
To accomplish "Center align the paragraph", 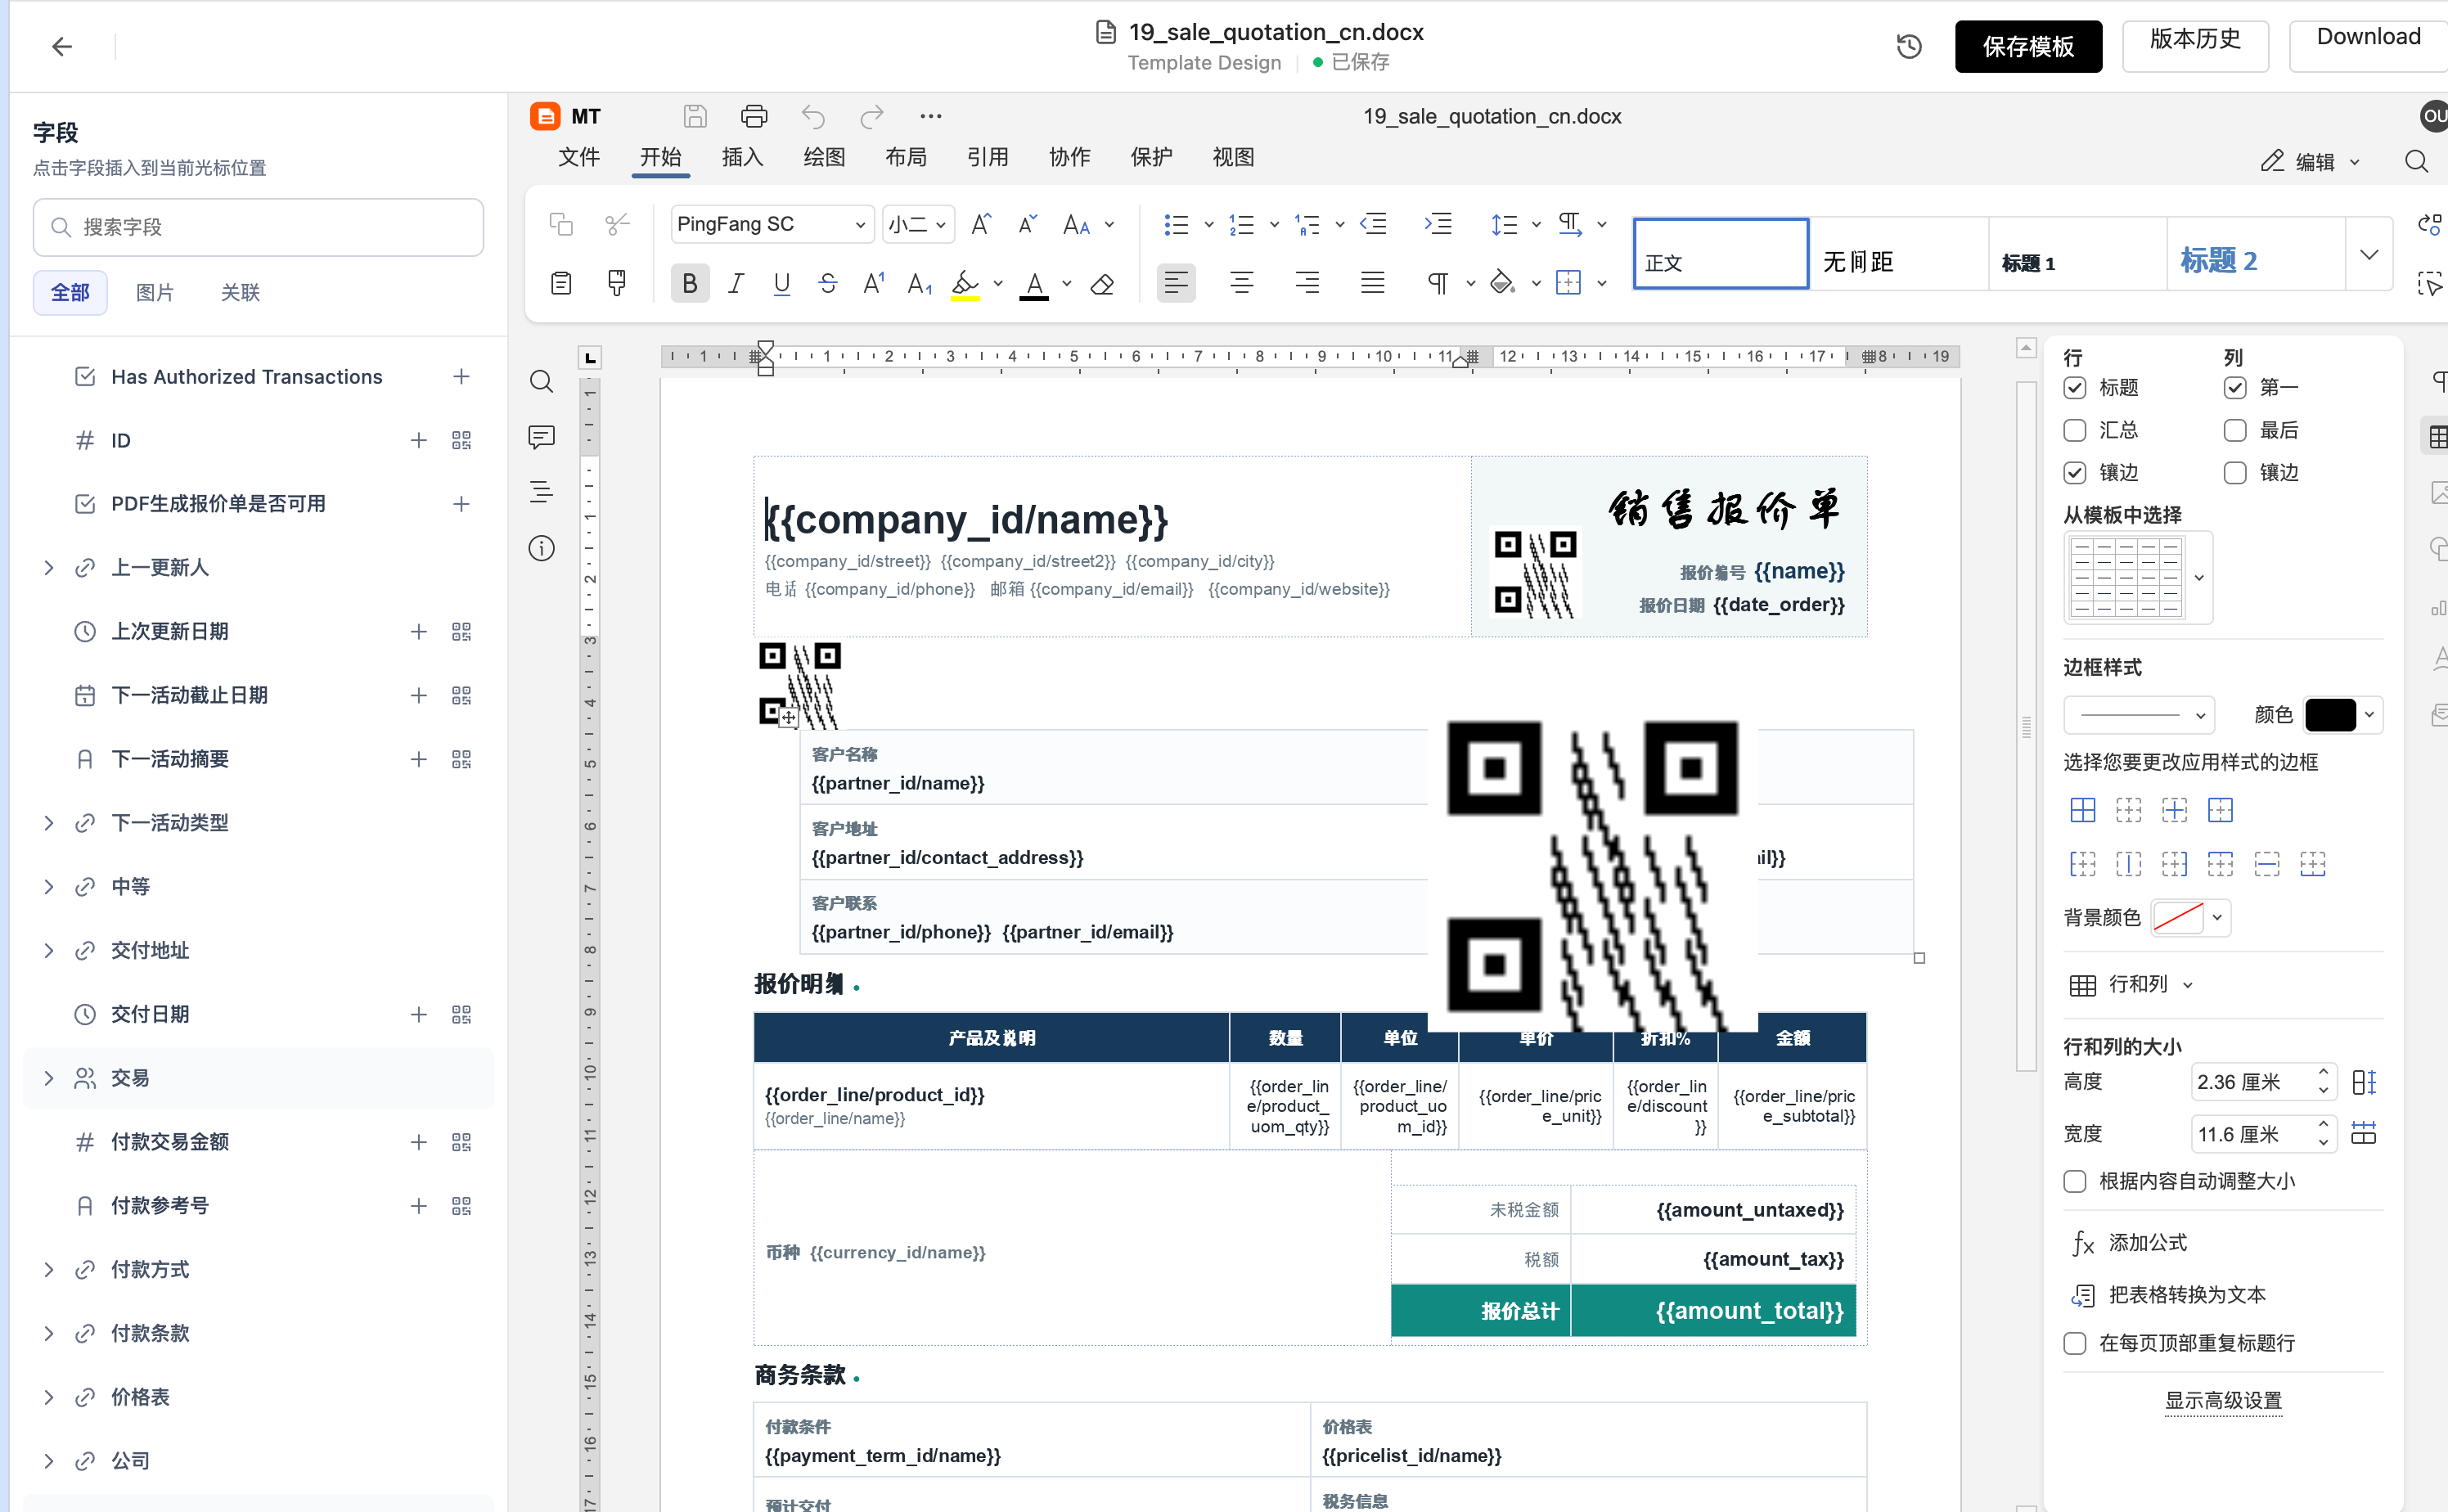I will [1241, 284].
